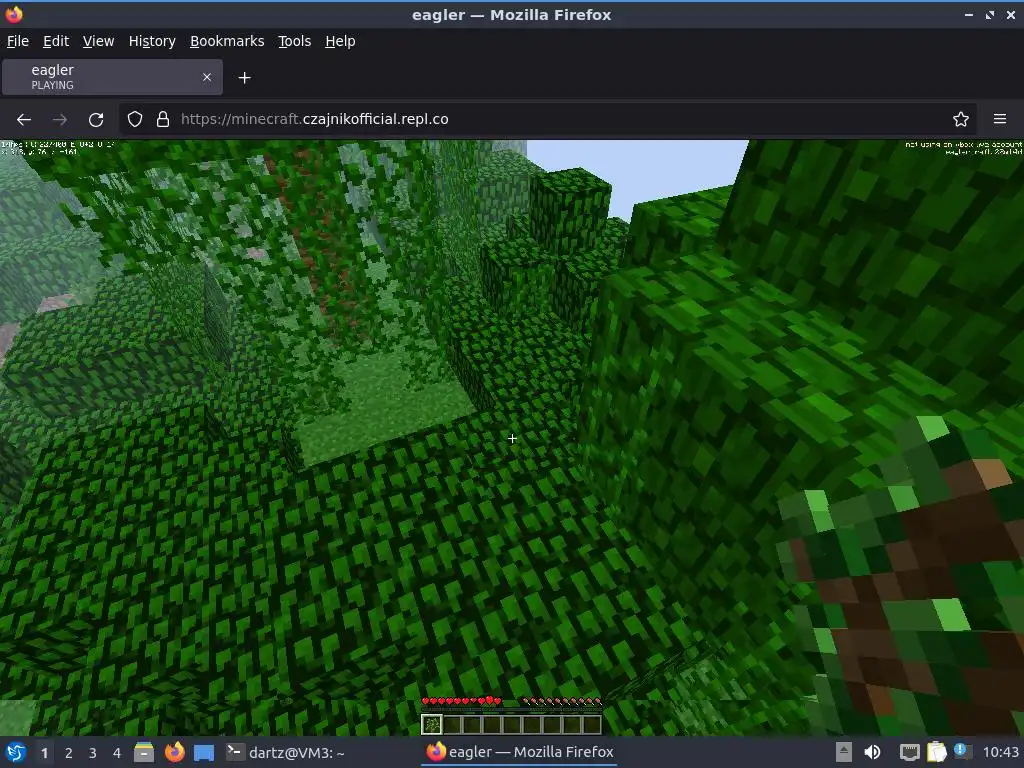This screenshot has height=768, width=1024.
Task: Open a new tab with plus button
Action: (244, 78)
